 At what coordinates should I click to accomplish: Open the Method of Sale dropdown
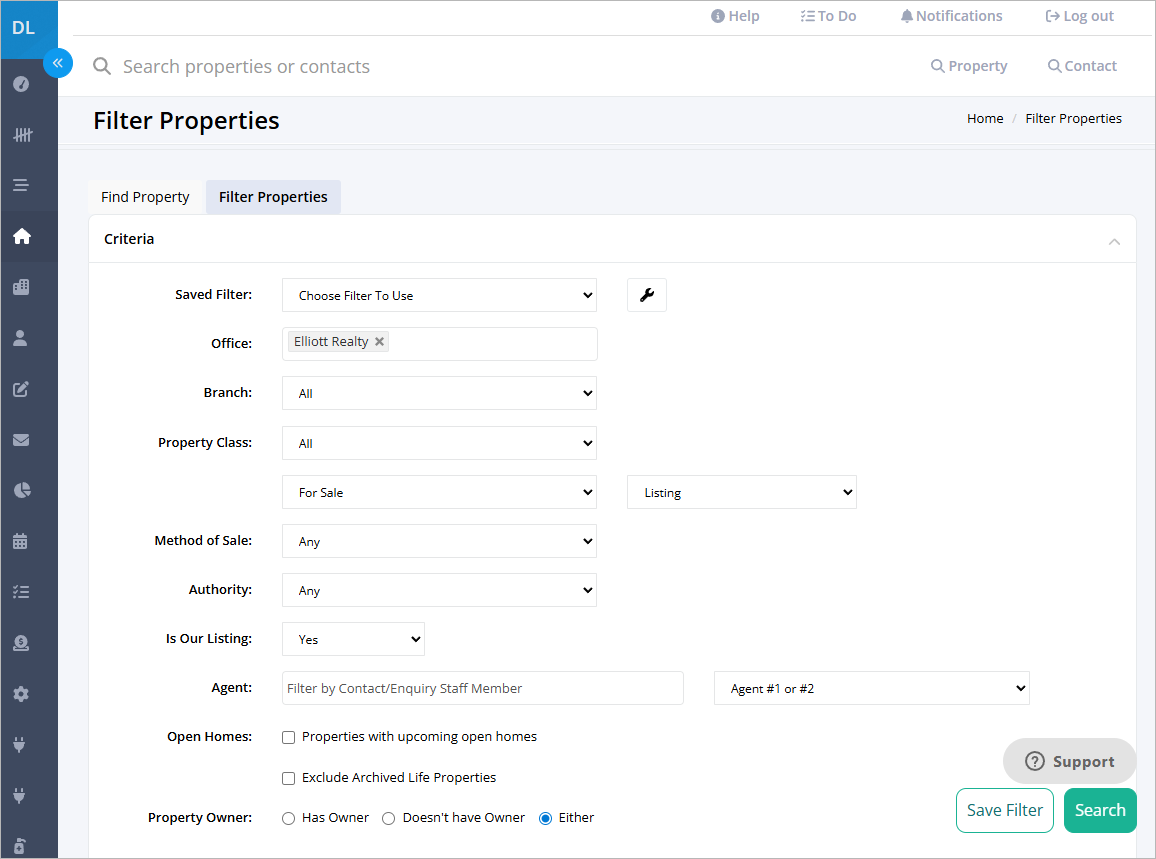[x=439, y=541]
